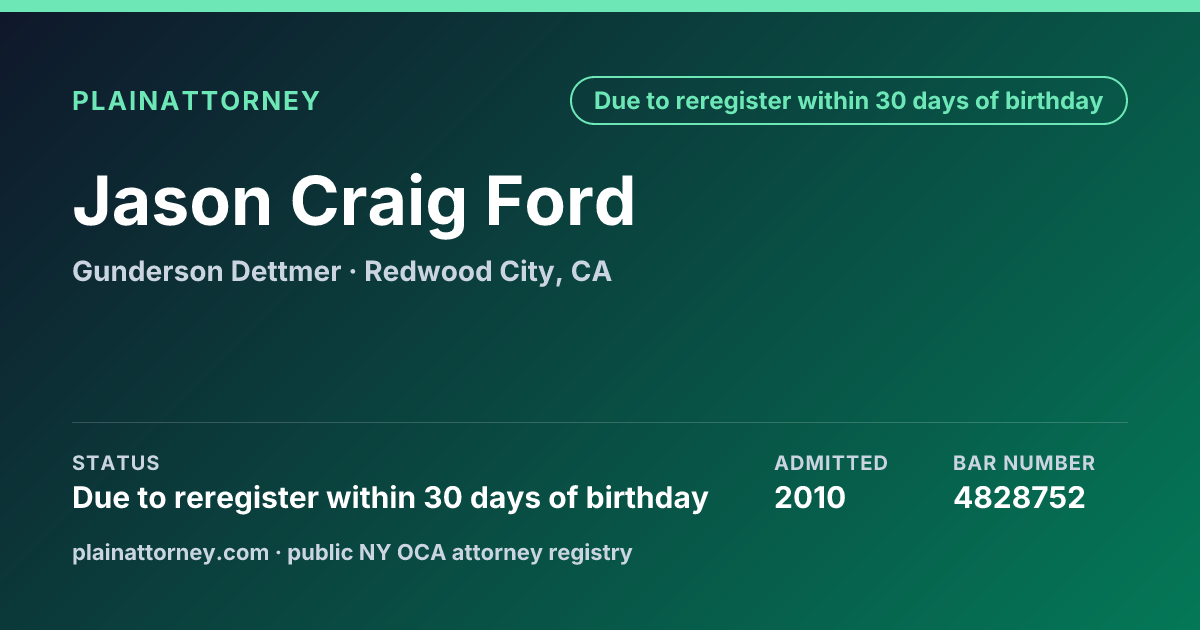Image resolution: width=1200 pixels, height=630 pixels.
Task: Click the Jason Craig Ford name heading
Action: (354, 202)
